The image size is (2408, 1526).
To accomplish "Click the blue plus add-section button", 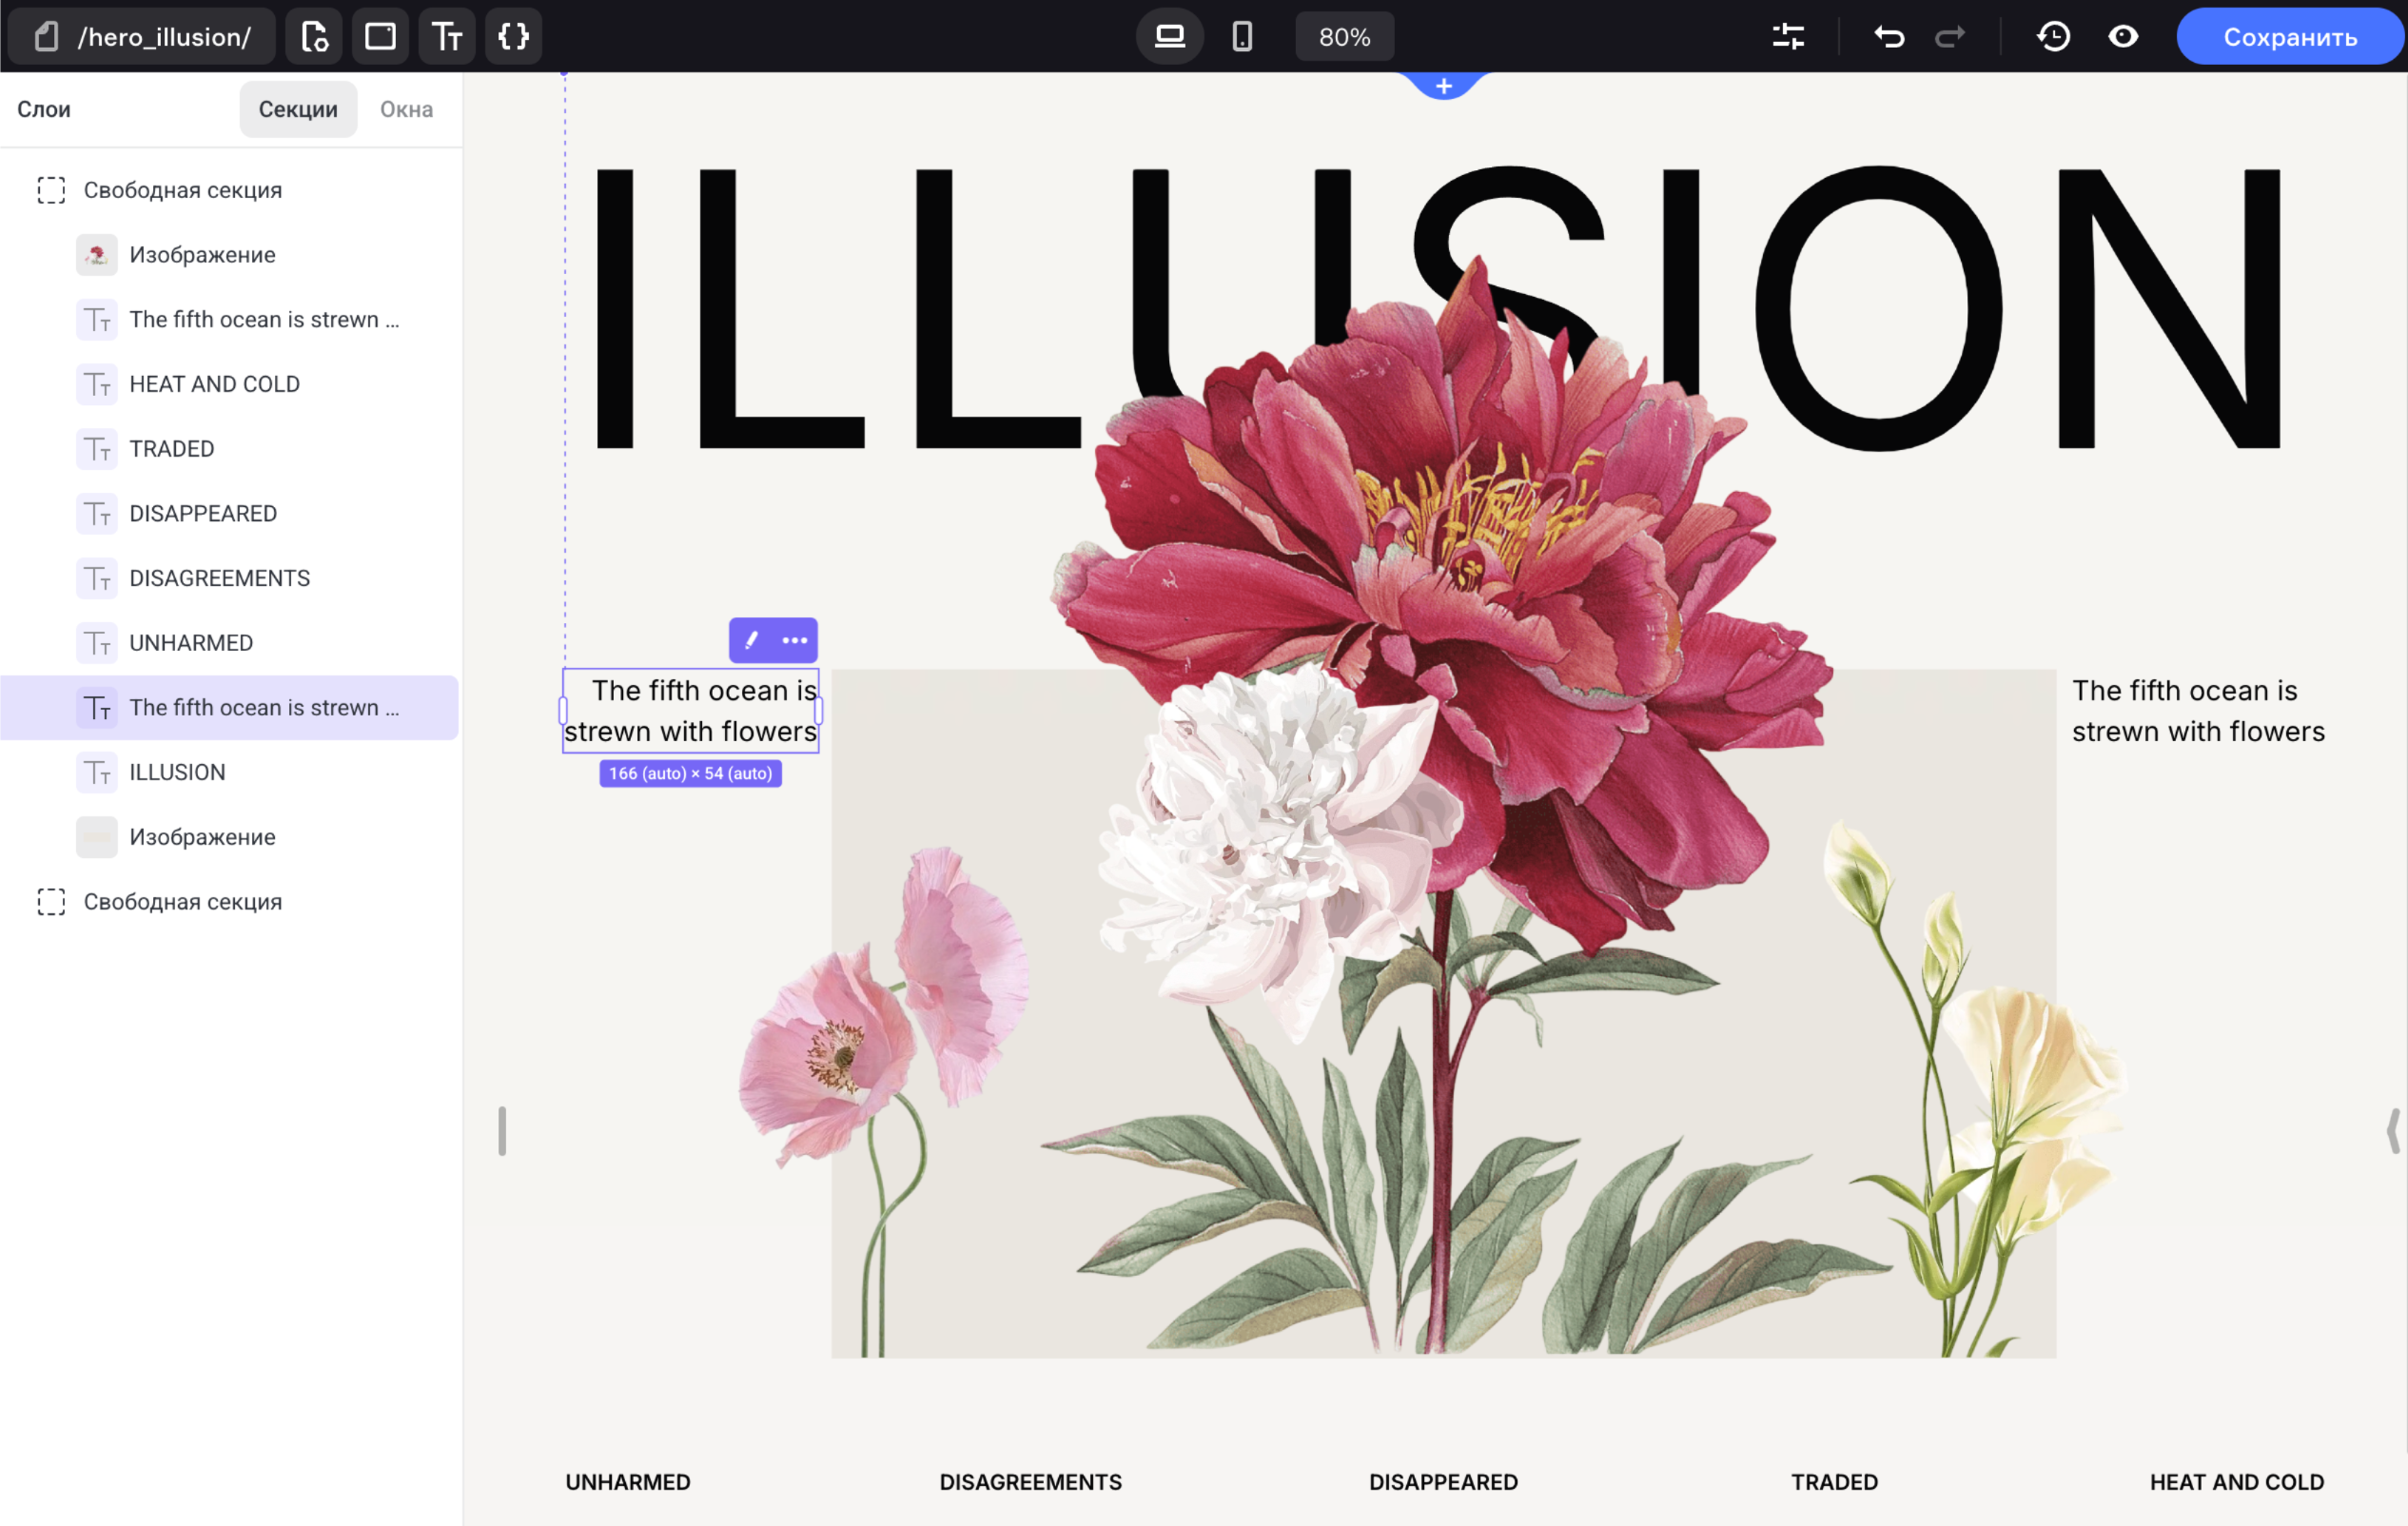I will (x=1443, y=86).
